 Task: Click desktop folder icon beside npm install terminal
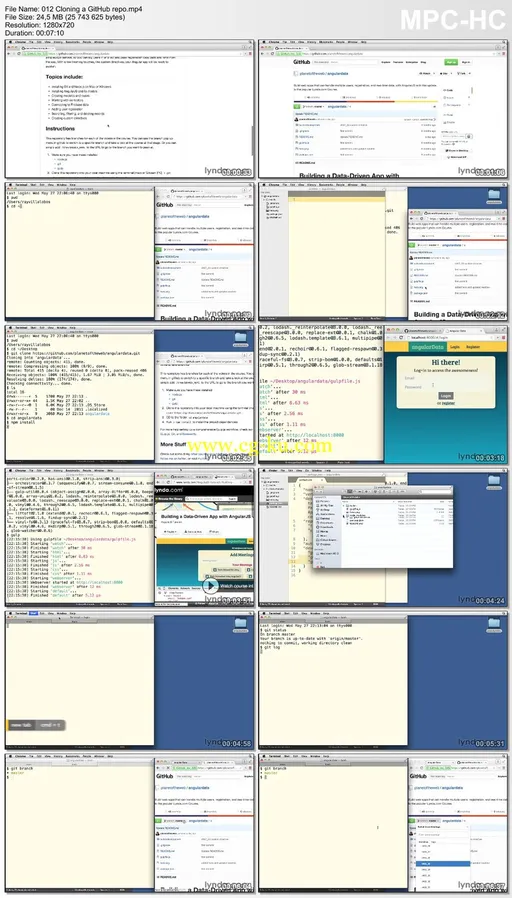[241, 339]
